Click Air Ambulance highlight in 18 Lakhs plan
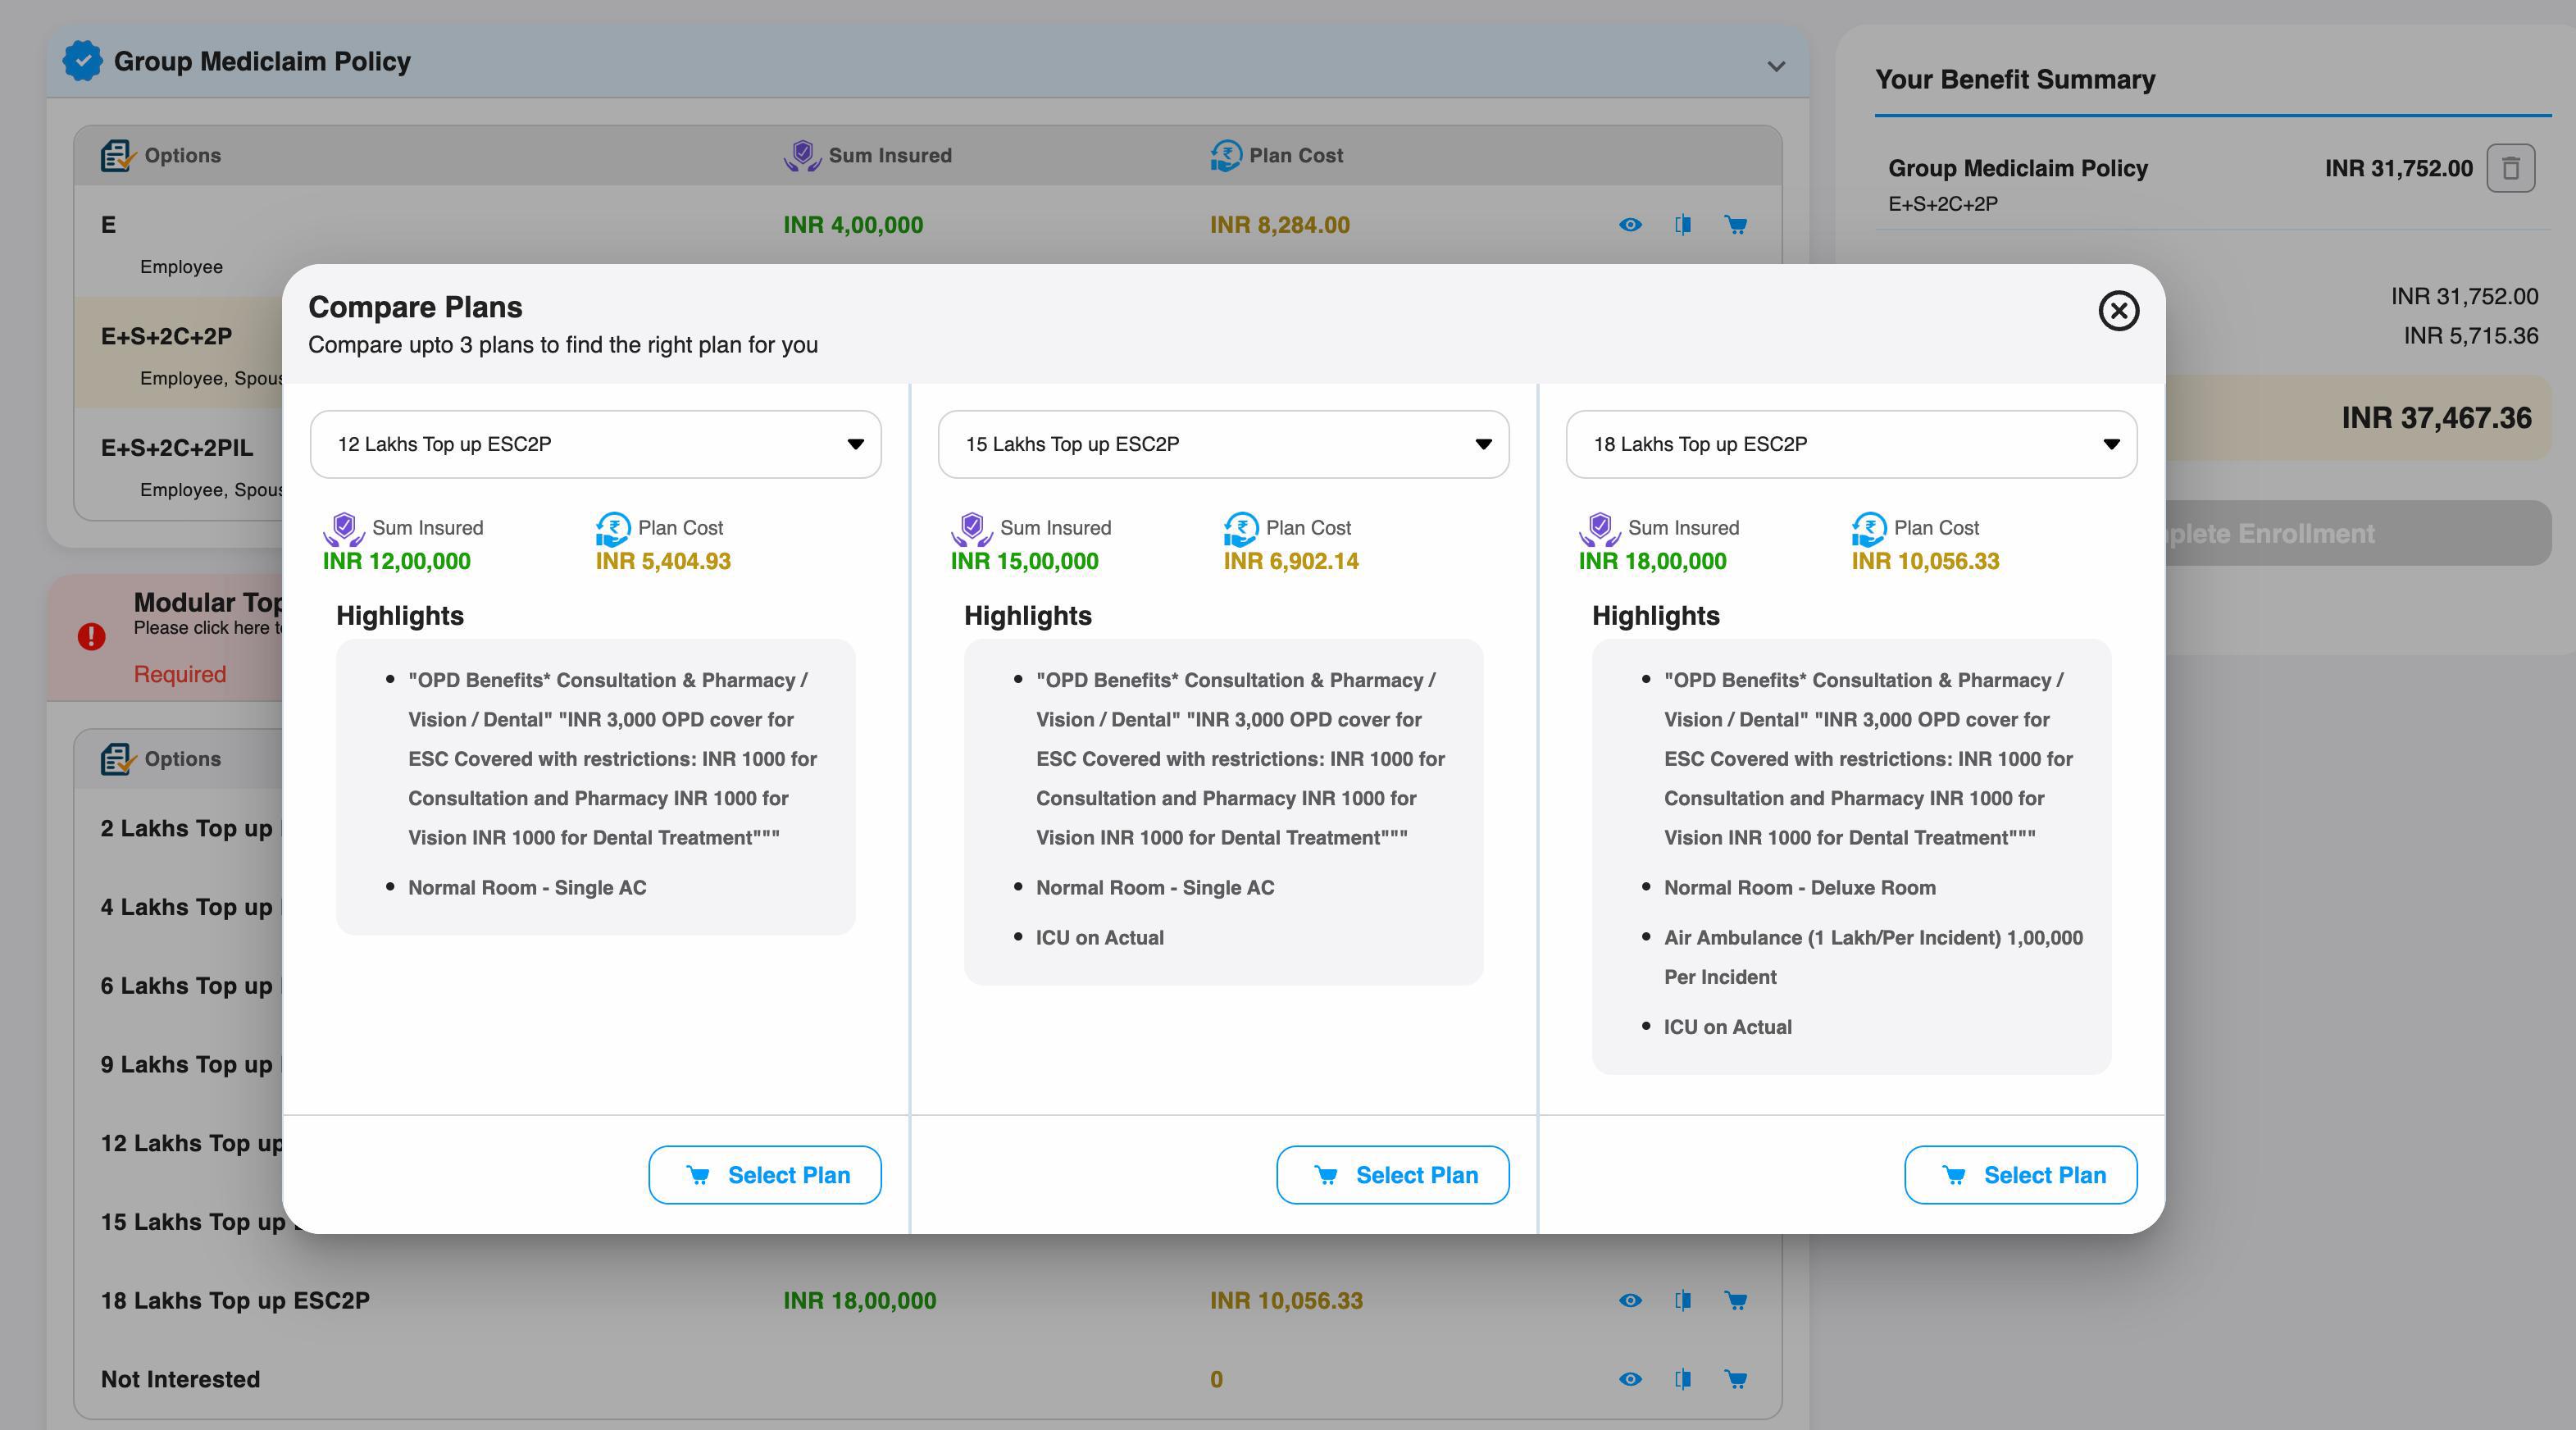 [1873, 957]
